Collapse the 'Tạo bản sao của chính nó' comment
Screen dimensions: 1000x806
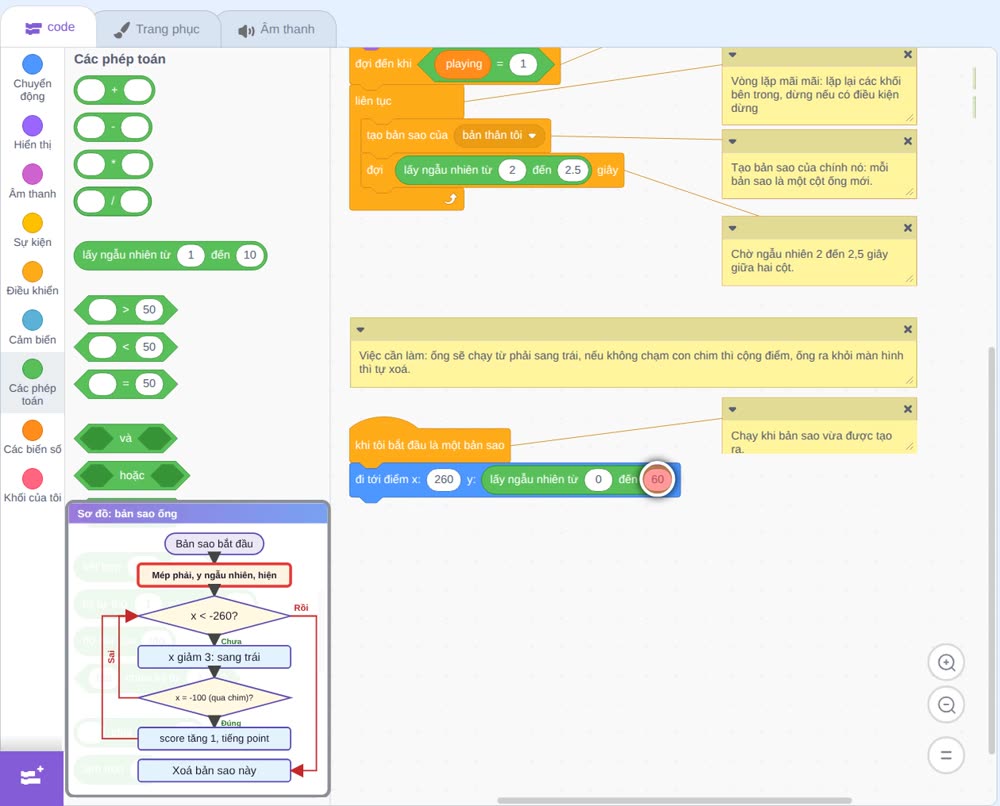click(732, 141)
